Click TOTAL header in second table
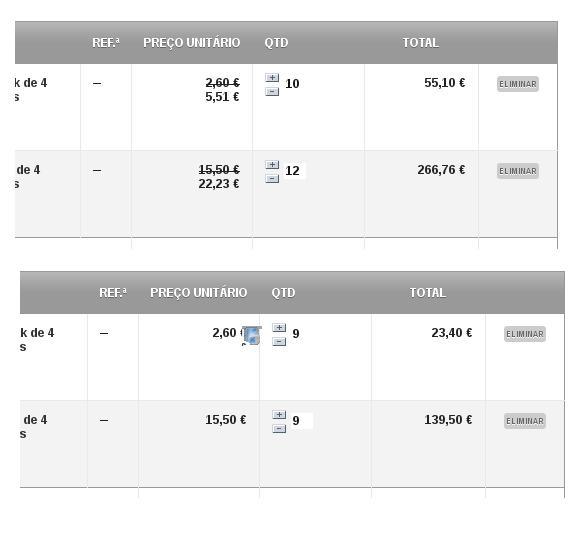This screenshot has height=533, width=572. [428, 293]
